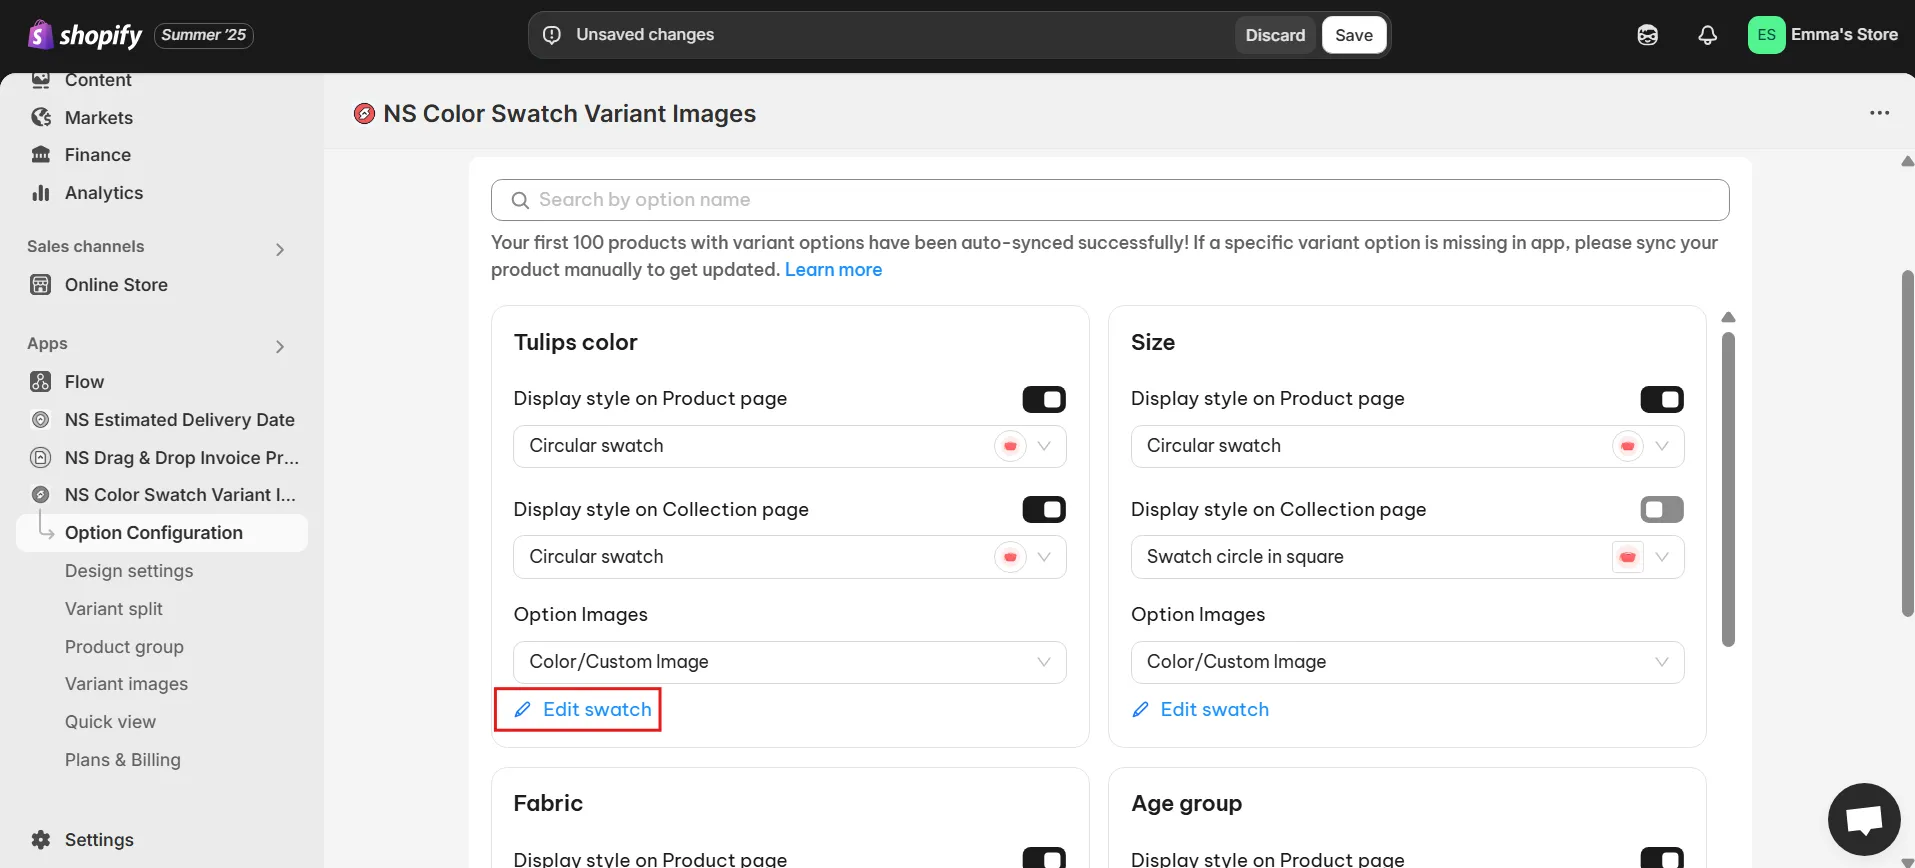The image size is (1915, 868).
Task: Click the unsaved changes warning icon
Action: pos(552,35)
